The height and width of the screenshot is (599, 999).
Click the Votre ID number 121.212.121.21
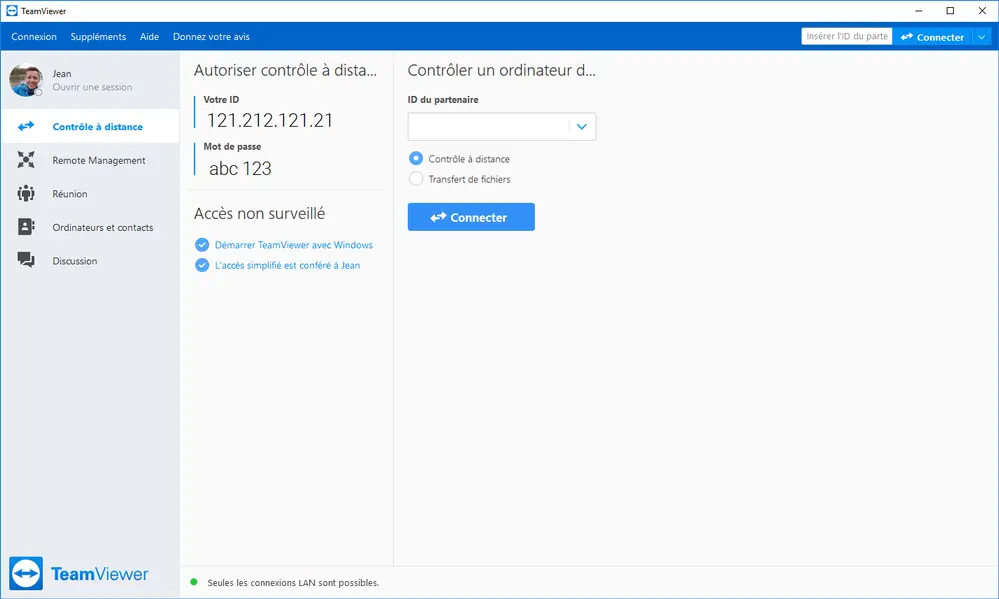point(270,120)
